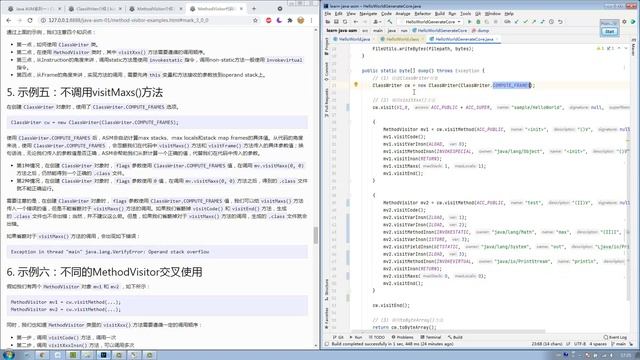The height and width of the screenshot is (360, 640).
Task: Click dump method in the breadcrumb bar
Action: tap(480, 31)
